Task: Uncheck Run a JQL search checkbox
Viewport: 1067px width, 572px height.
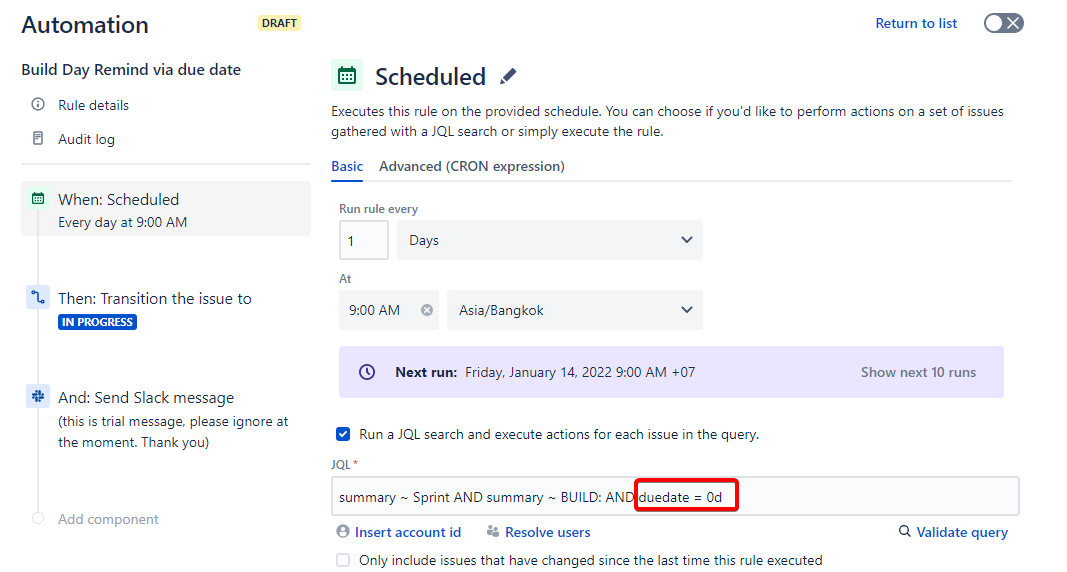Action: [343, 434]
